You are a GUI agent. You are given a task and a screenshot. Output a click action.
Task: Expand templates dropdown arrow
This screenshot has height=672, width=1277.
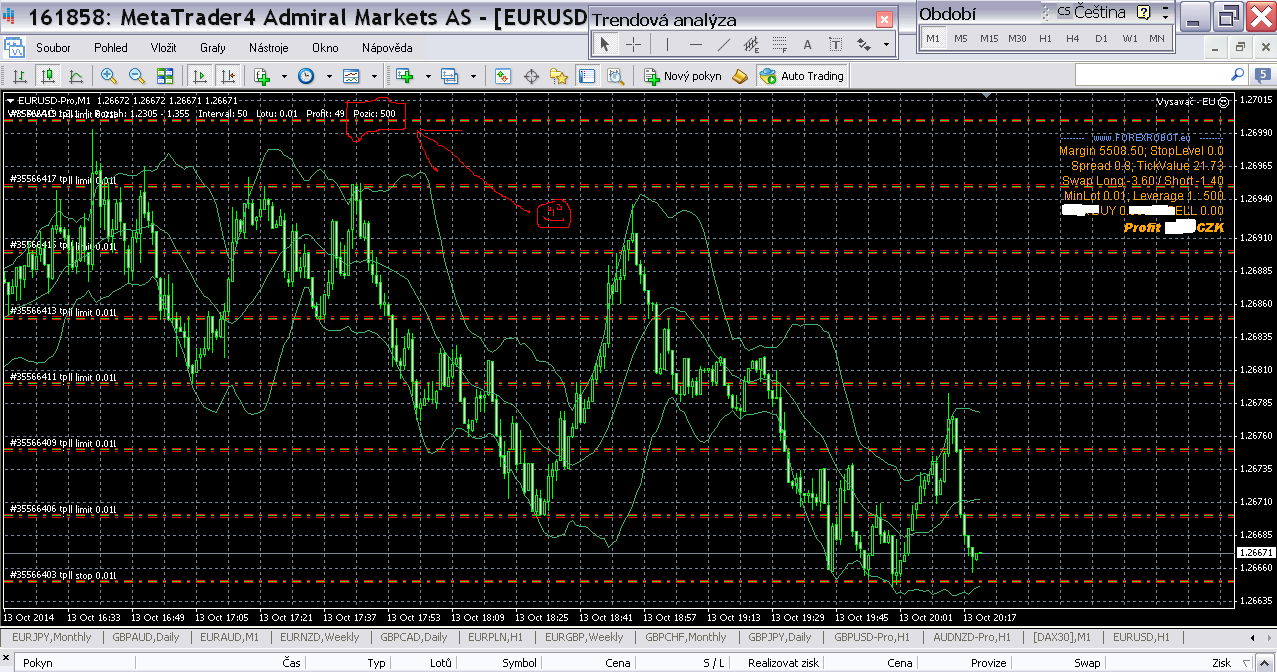[374, 76]
